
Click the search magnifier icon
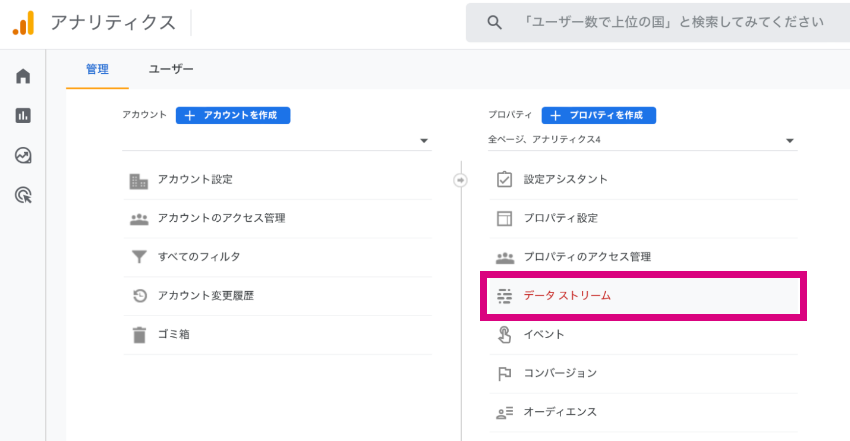494,22
